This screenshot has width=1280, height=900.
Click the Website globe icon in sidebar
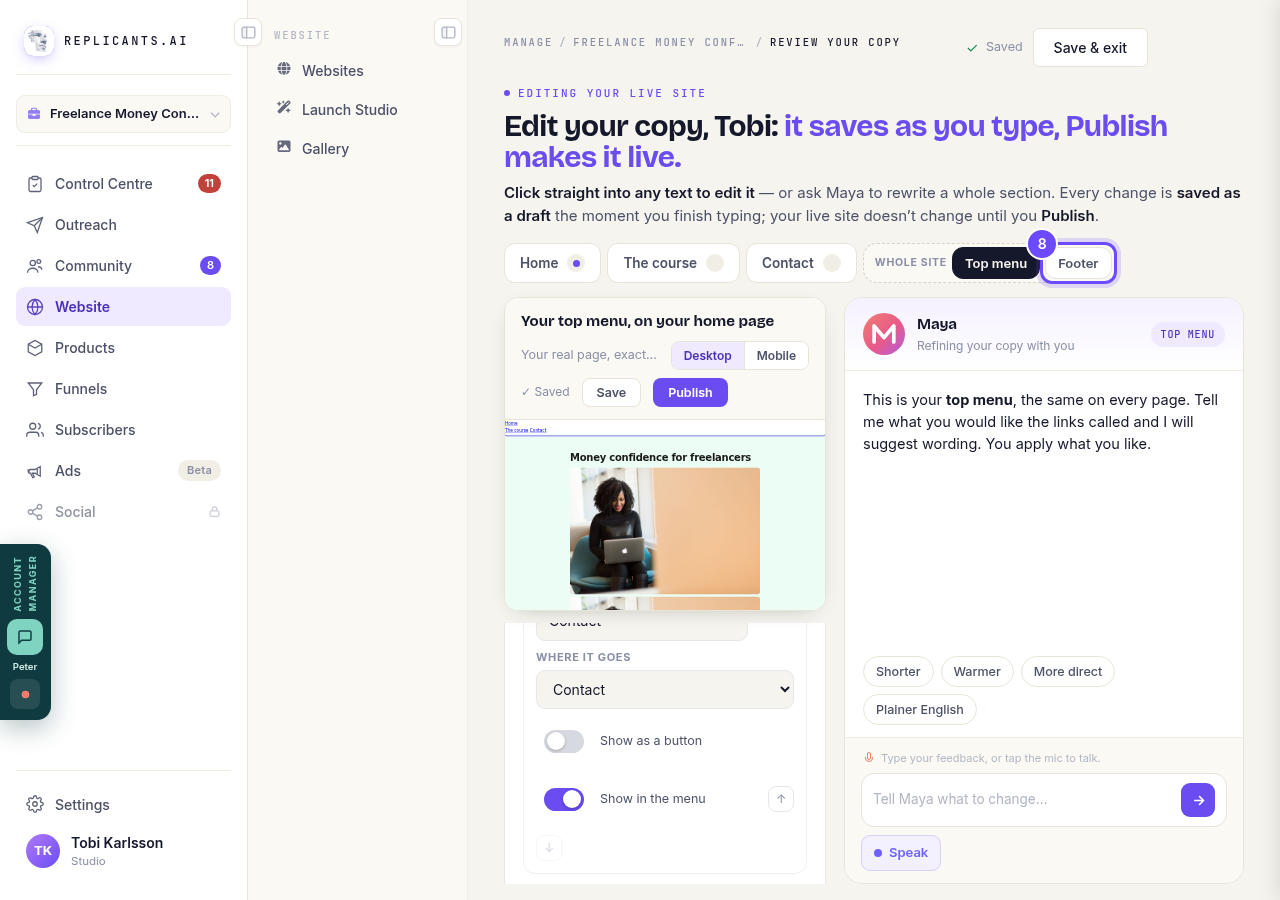click(35, 307)
